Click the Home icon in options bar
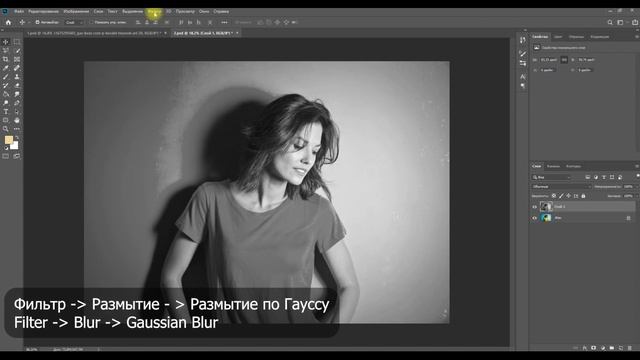640x360 pixels. (x=8, y=22)
